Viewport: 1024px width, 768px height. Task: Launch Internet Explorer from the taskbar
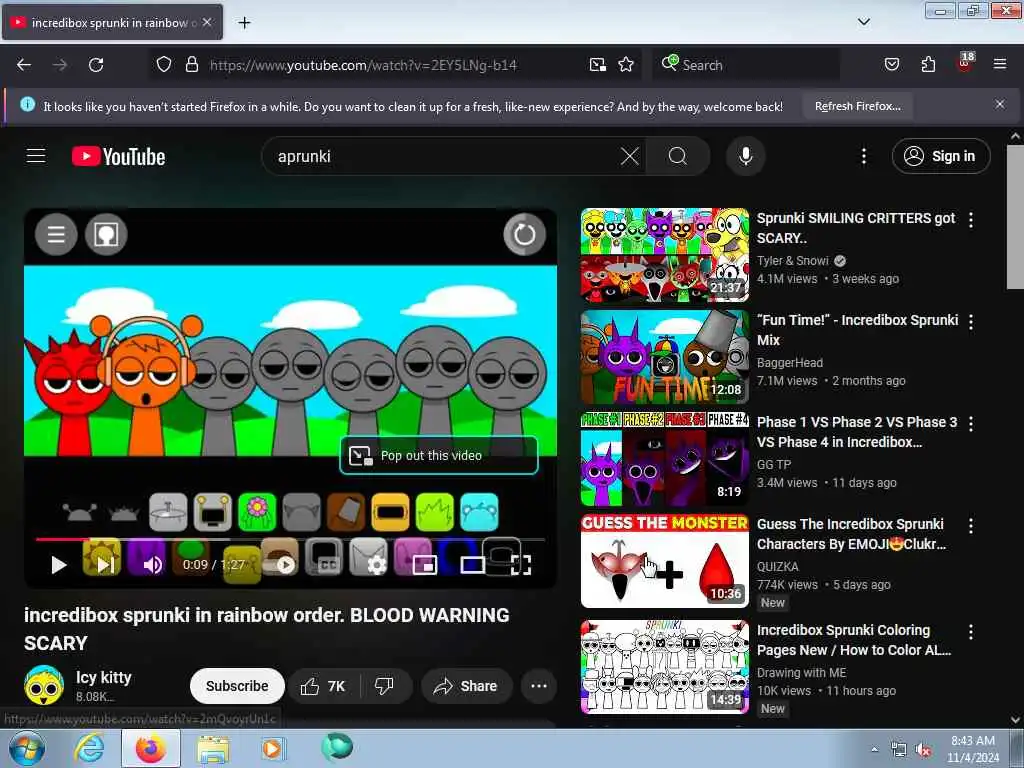pos(89,749)
